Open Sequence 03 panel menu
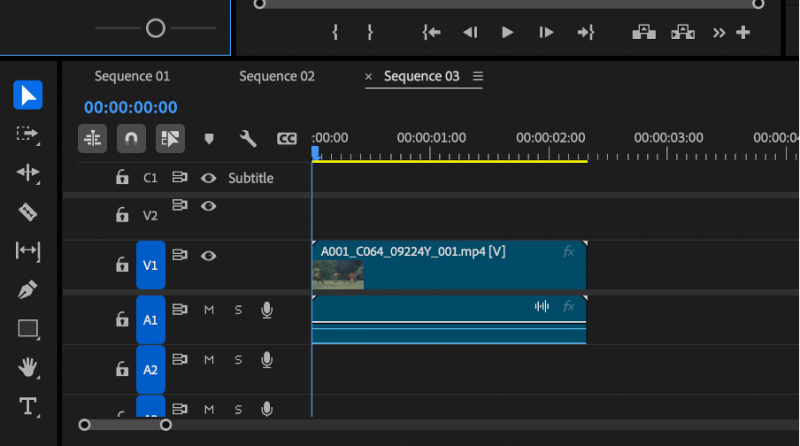Viewport: 800px width, 446px height. [x=478, y=76]
